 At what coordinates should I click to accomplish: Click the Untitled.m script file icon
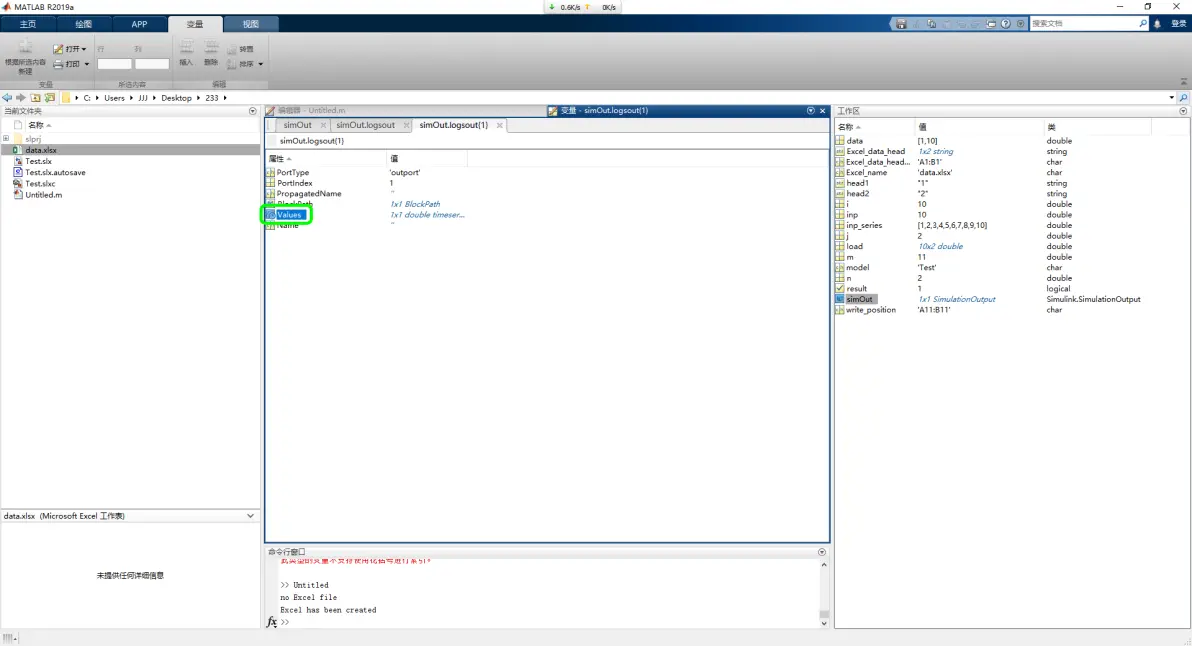pyautogui.click(x=18, y=195)
